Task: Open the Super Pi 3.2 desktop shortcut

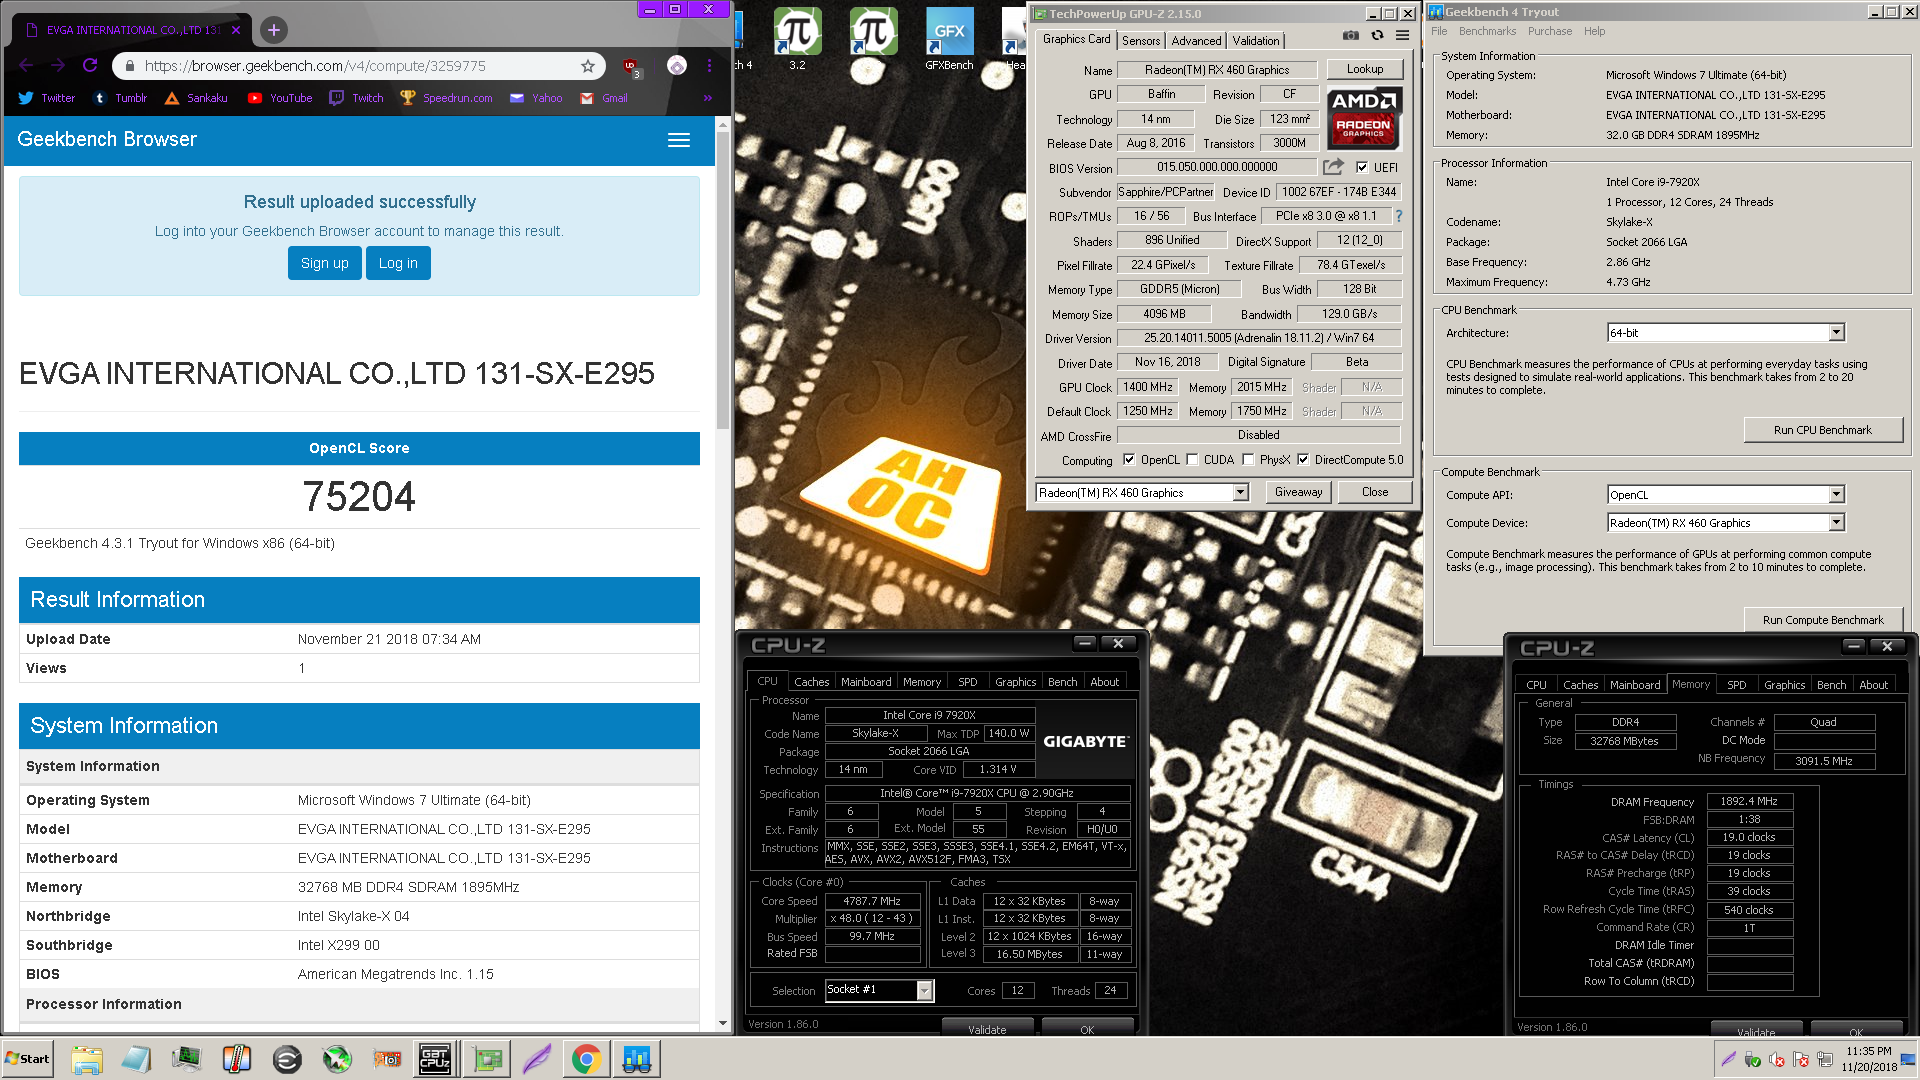Action: [797, 38]
